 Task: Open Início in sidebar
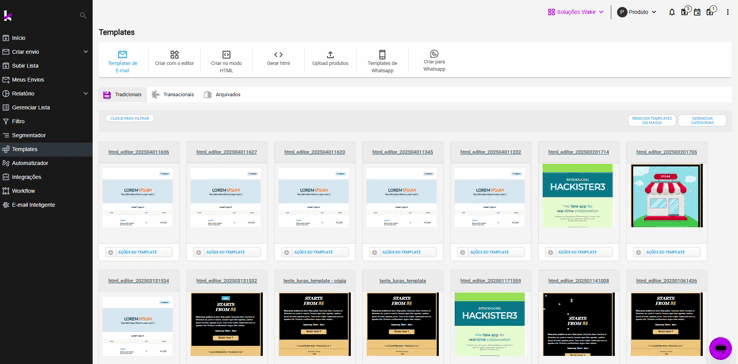click(46, 38)
